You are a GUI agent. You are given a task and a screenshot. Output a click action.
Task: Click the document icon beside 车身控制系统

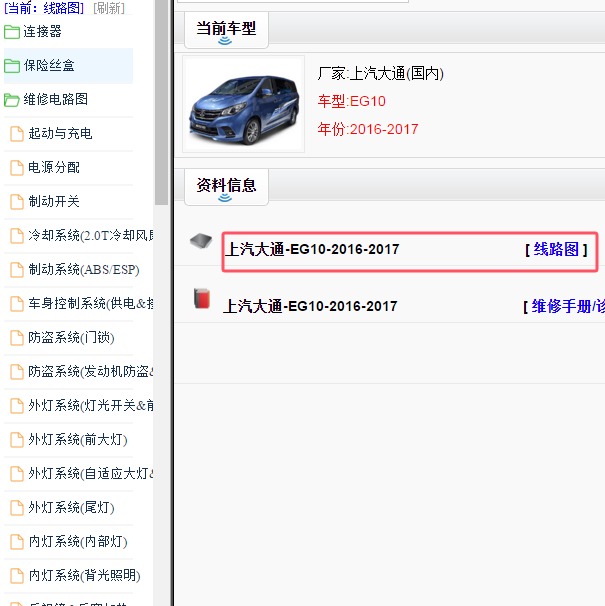(x=17, y=304)
